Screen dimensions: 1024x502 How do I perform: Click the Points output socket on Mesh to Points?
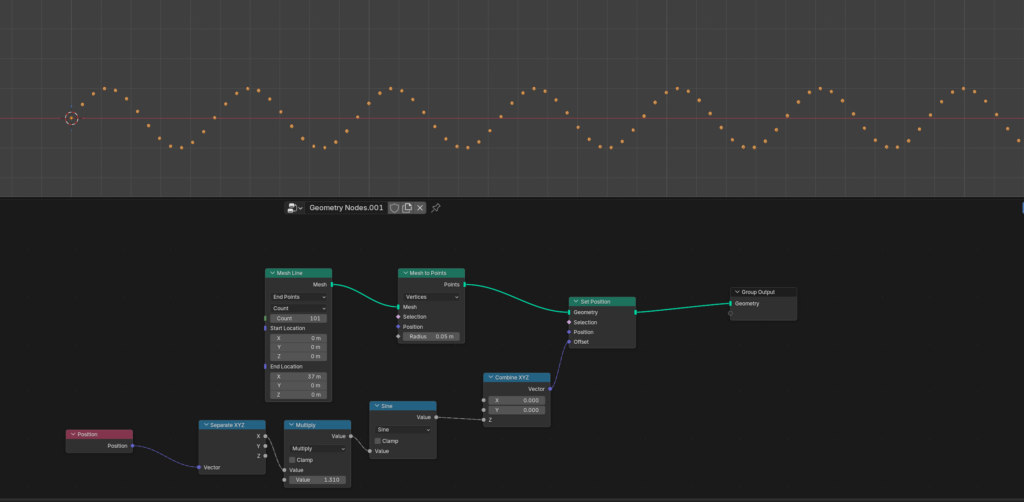click(x=464, y=285)
